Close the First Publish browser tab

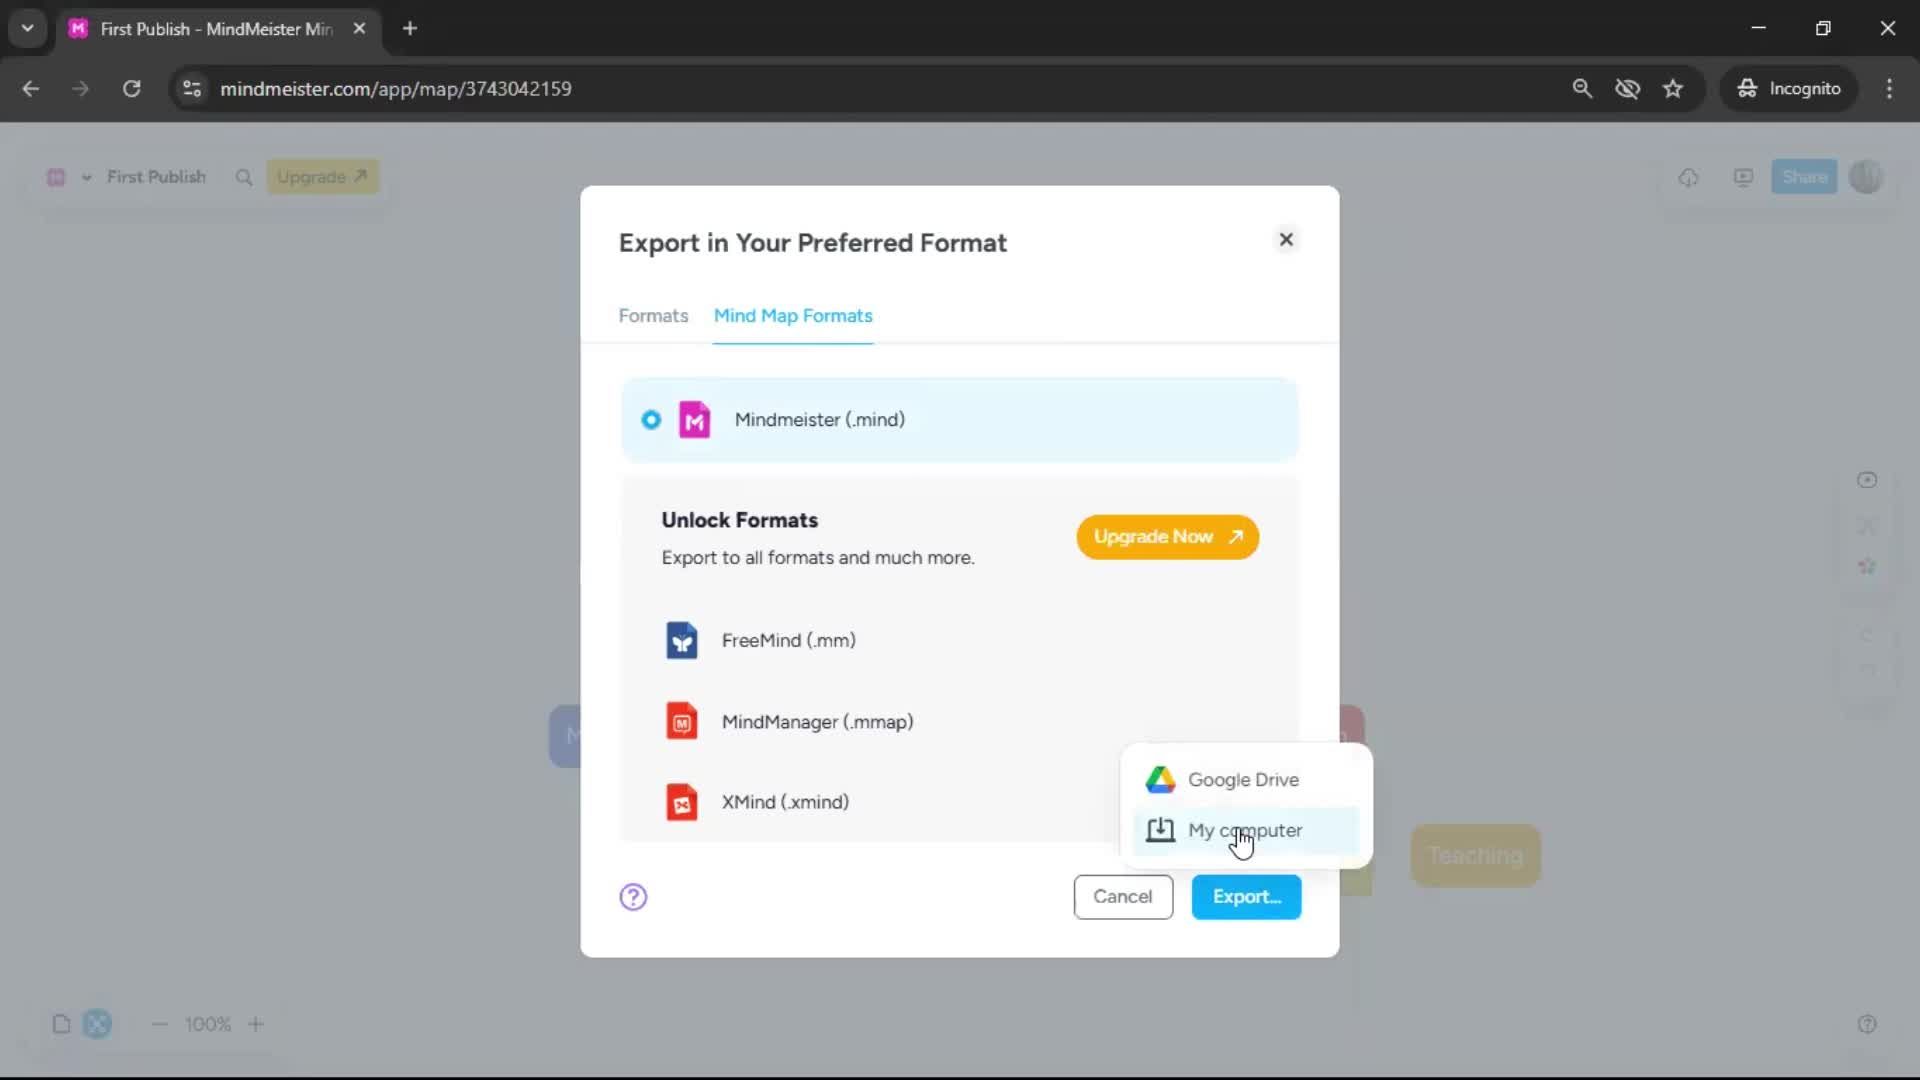[x=359, y=29]
